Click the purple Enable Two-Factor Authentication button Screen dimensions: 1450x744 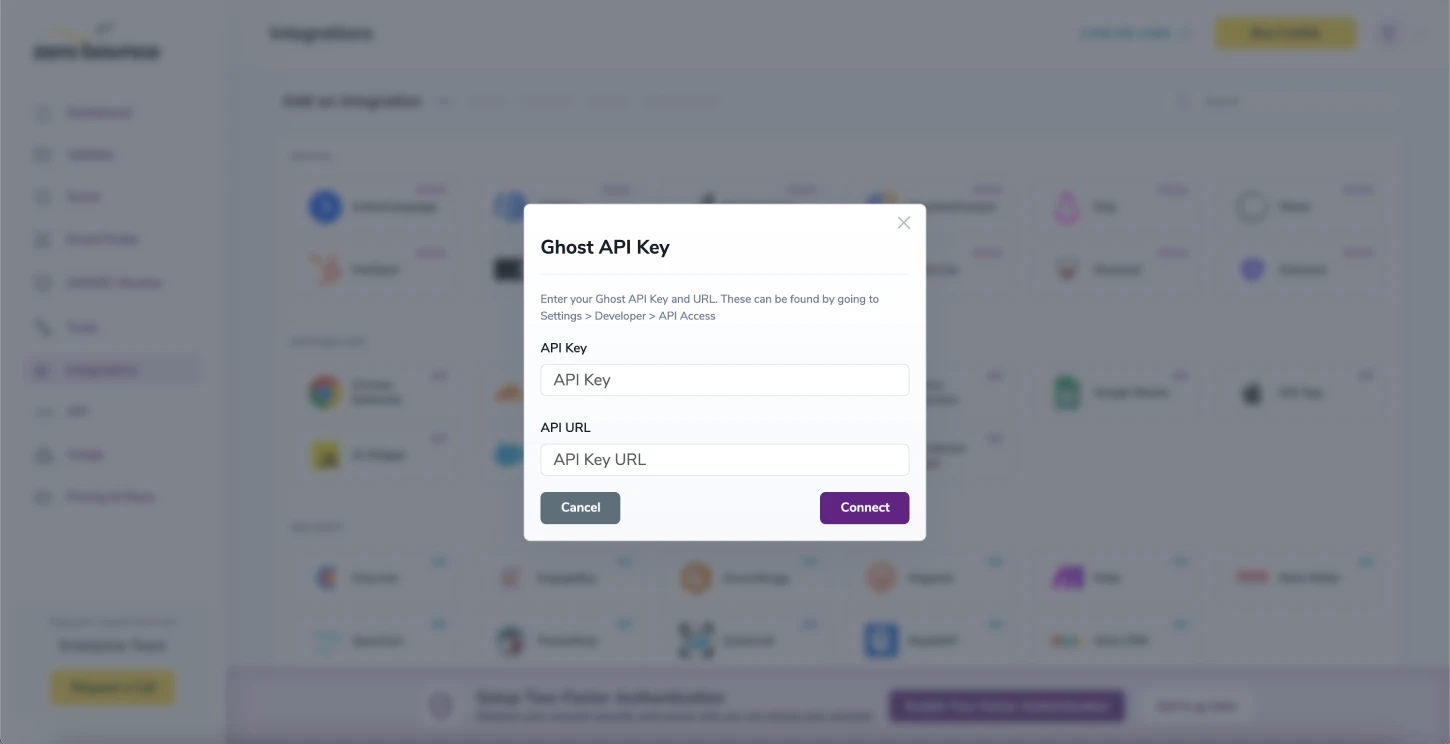[x=1006, y=705]
